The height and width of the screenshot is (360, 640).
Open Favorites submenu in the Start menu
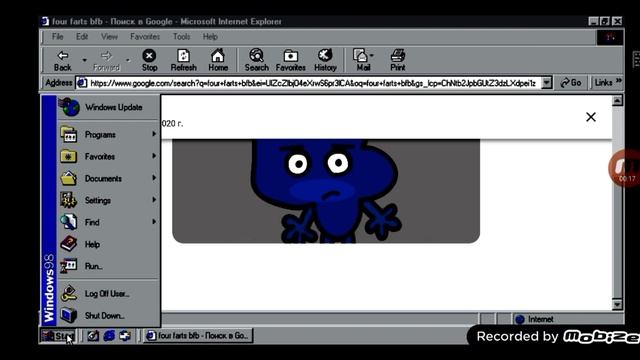pyautogui.click(x=108, y=157)
